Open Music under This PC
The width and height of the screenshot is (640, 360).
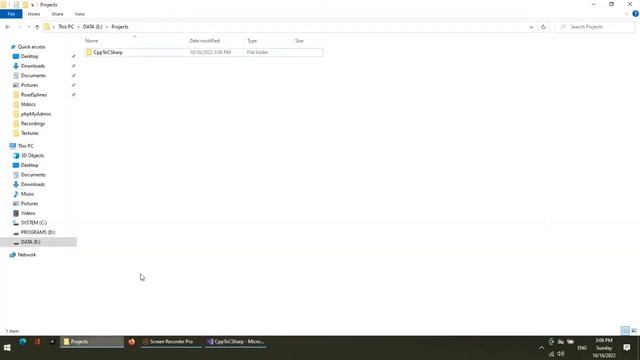(27, 194)
